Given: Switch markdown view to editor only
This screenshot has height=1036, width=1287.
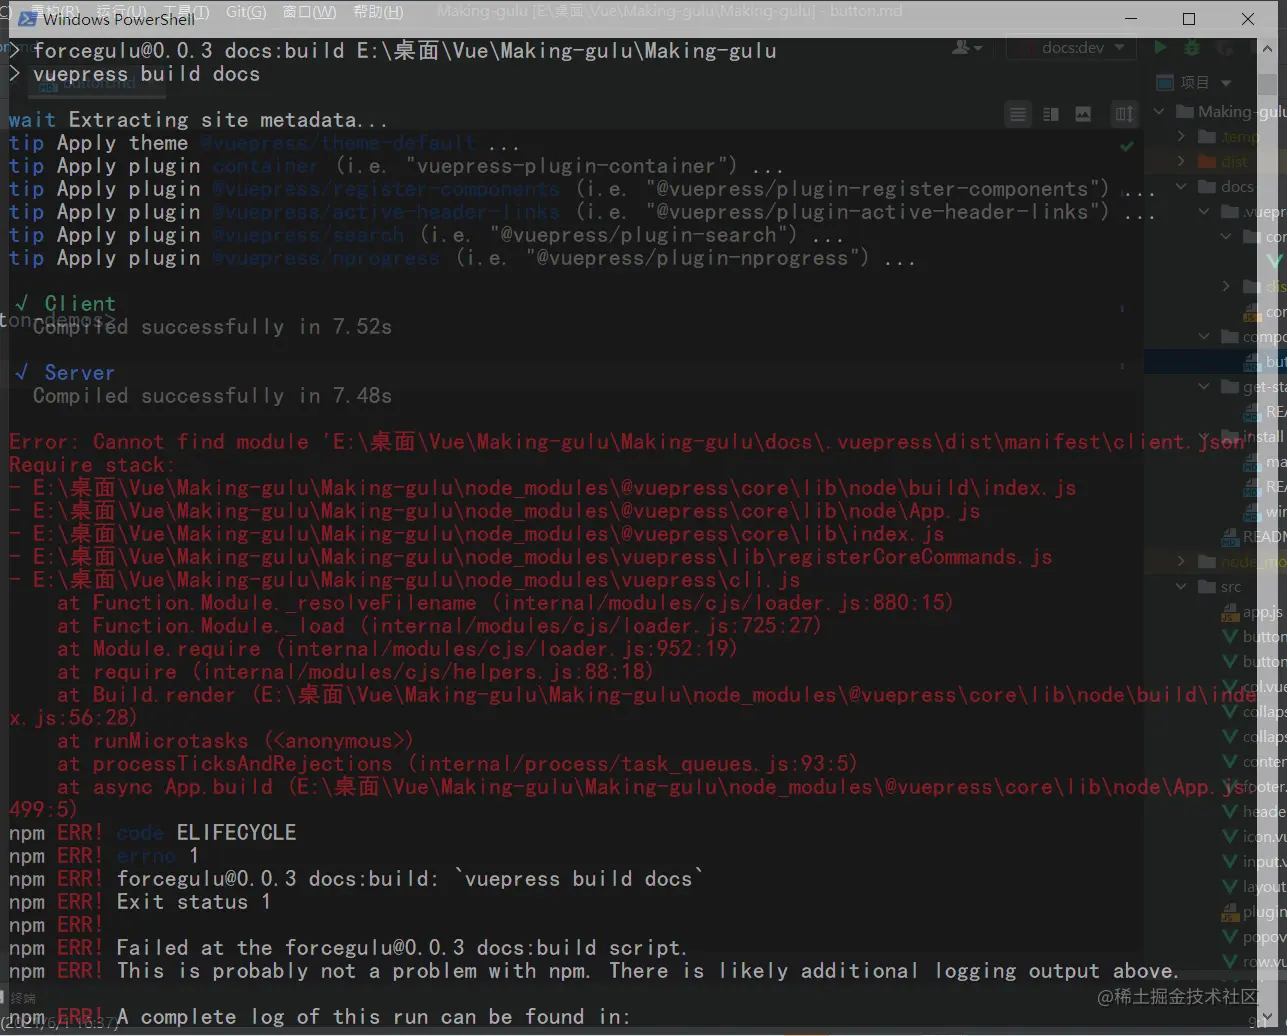Looking at the screenshot, I should pyautogui.click(x=1018, y=115).
